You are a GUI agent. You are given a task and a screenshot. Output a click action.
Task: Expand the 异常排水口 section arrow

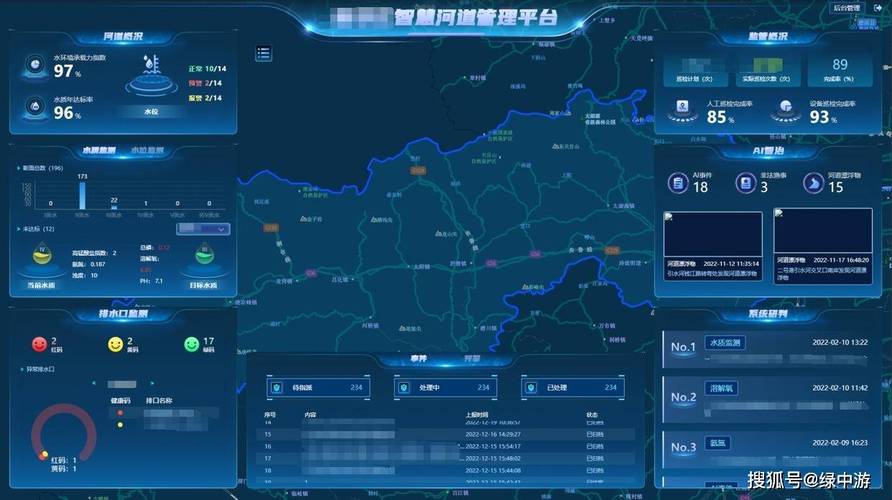(23, 369)
